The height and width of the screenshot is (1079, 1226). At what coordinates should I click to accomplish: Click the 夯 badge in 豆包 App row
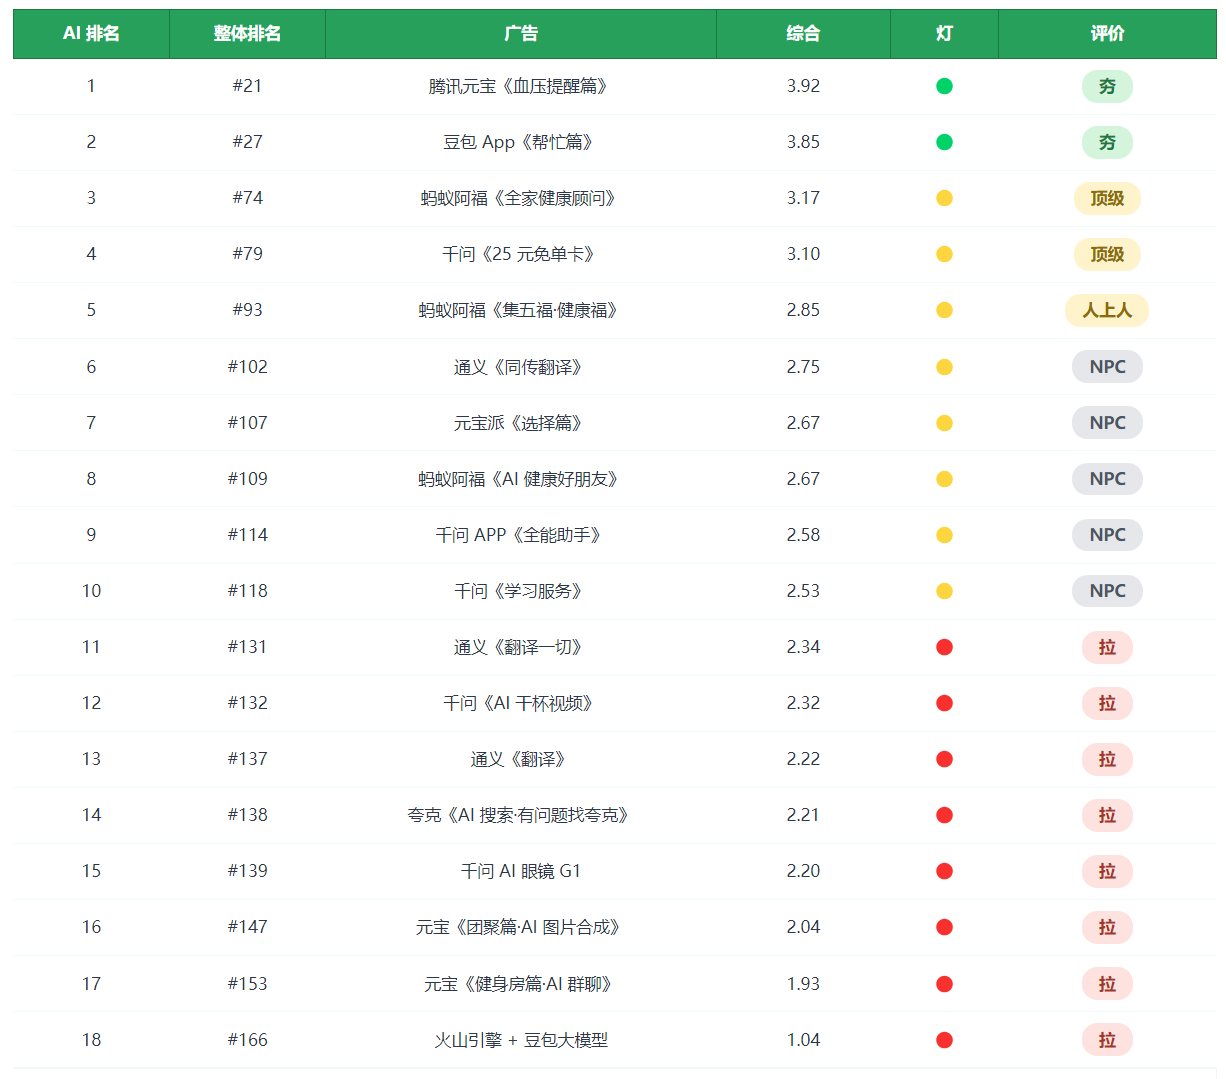[1107, 142]
